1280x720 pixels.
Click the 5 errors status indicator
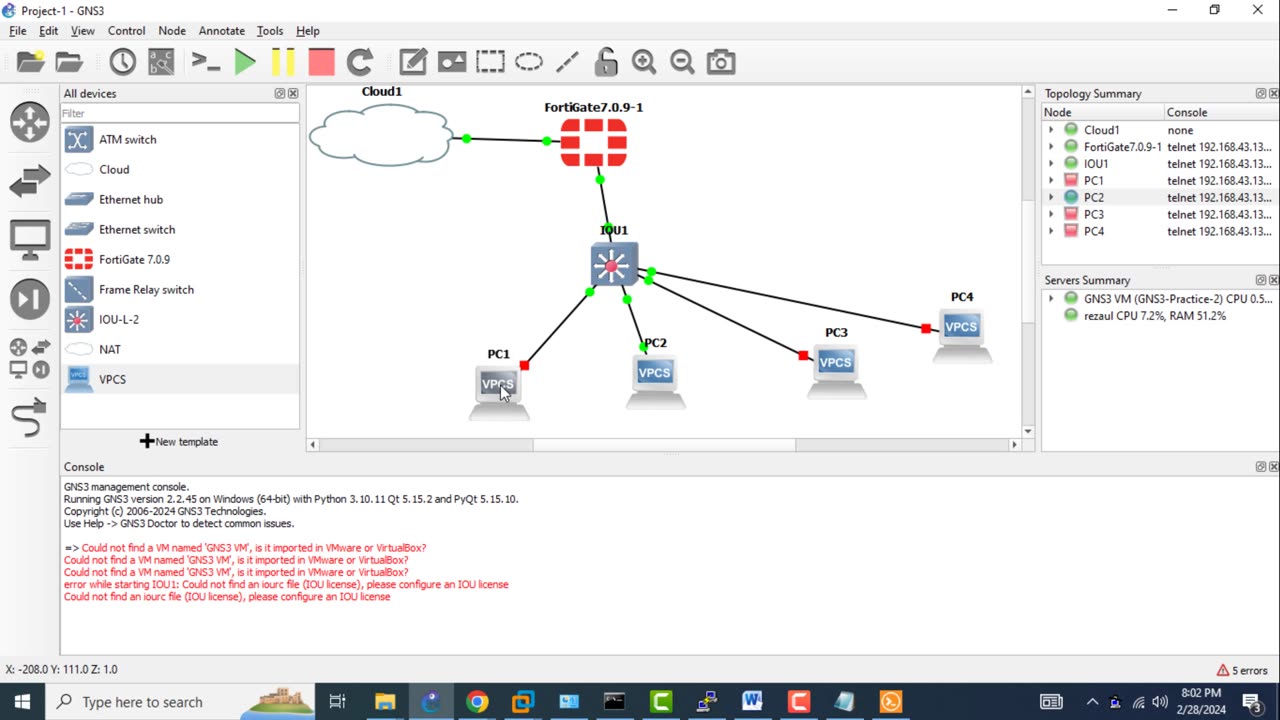tap(1242, 670)
